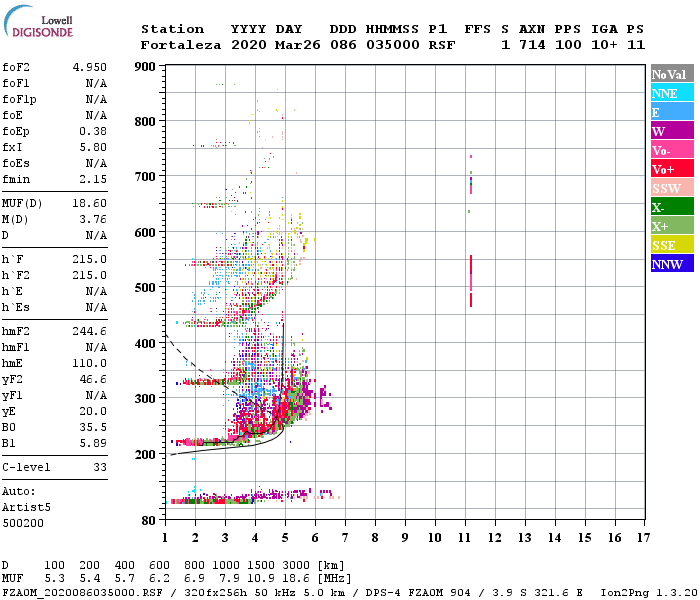Click the Artist5 text
The height and width of the screenshot is (600, 700).
pyautogui.click(x=26, y=508)
